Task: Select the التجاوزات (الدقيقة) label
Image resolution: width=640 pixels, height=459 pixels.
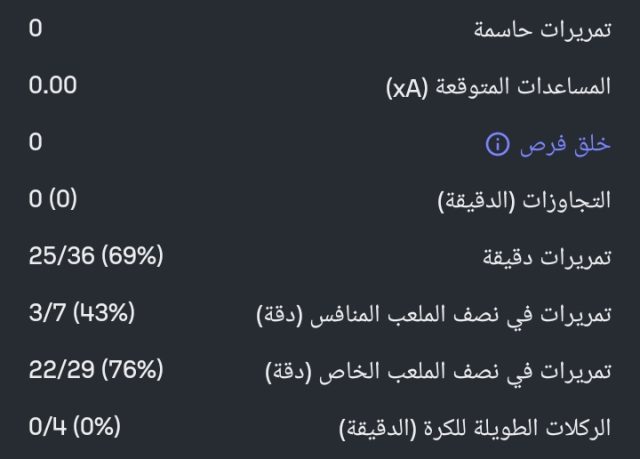Action: [524, 201]
